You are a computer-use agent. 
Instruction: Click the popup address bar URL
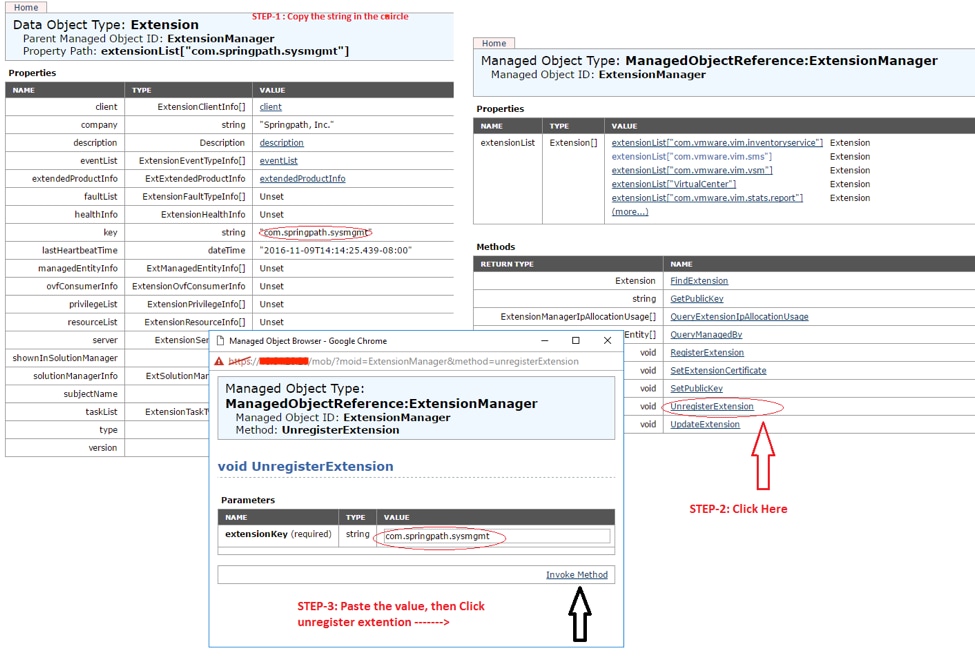click(x=404, y=361)
